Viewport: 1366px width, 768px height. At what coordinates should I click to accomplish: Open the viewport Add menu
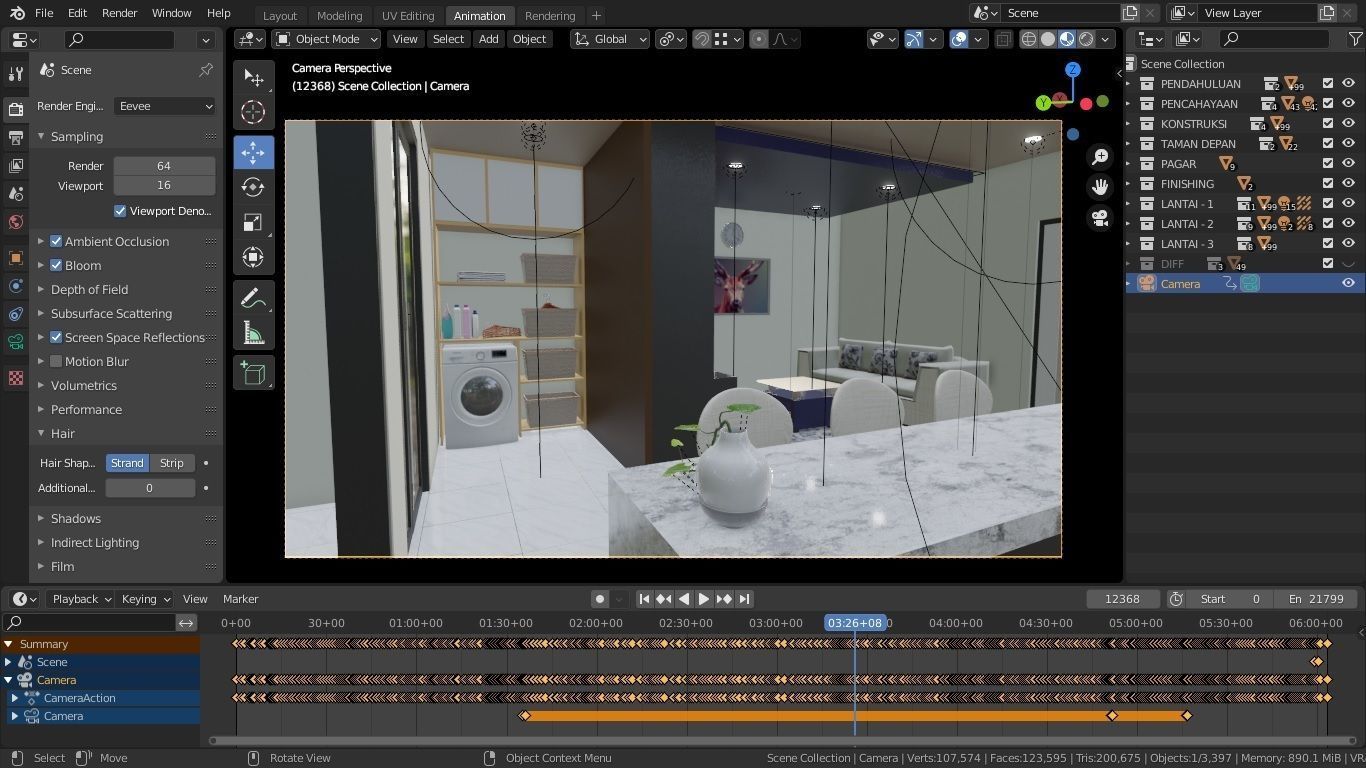coord(488,39)
